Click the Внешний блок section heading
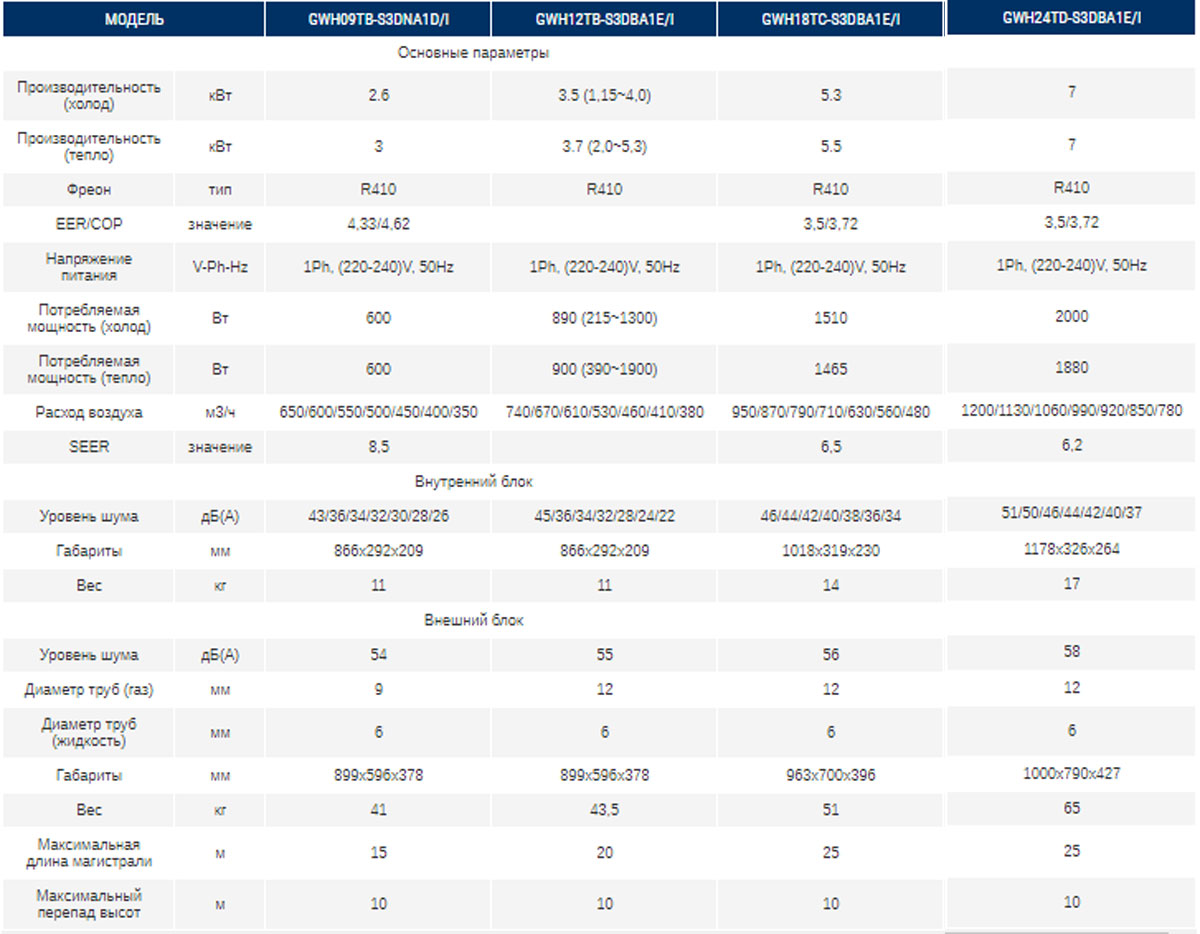The height and width of the screenshot is (934, 1200). pos(473,620)
